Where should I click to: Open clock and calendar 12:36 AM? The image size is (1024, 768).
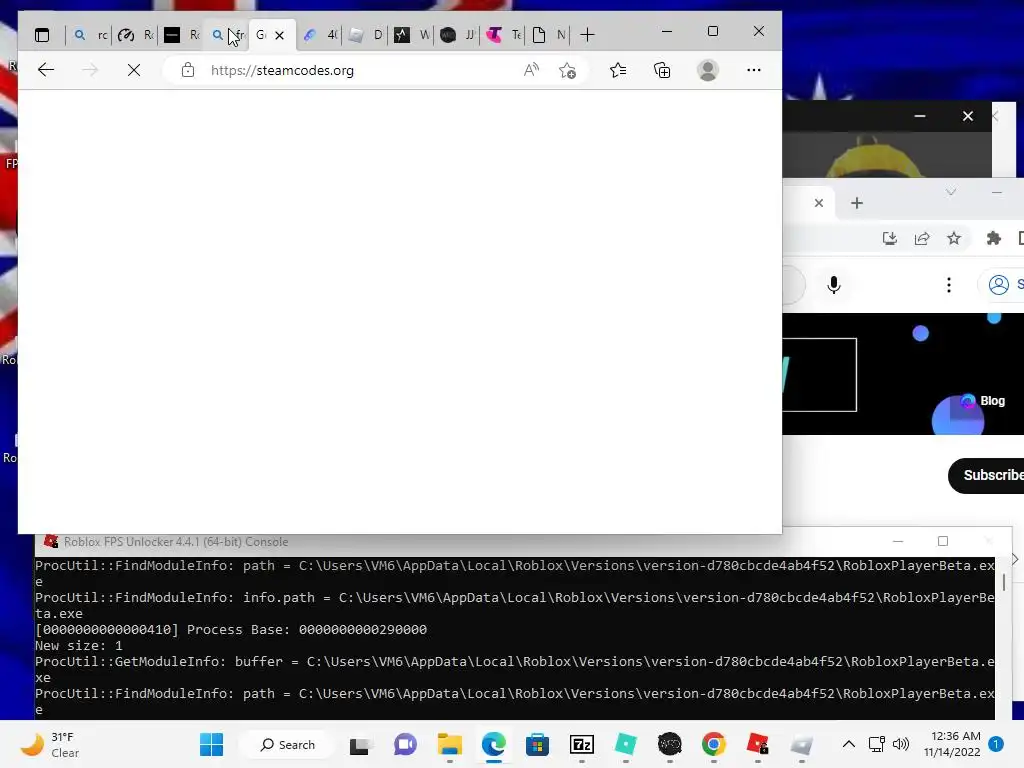point(952,744)
